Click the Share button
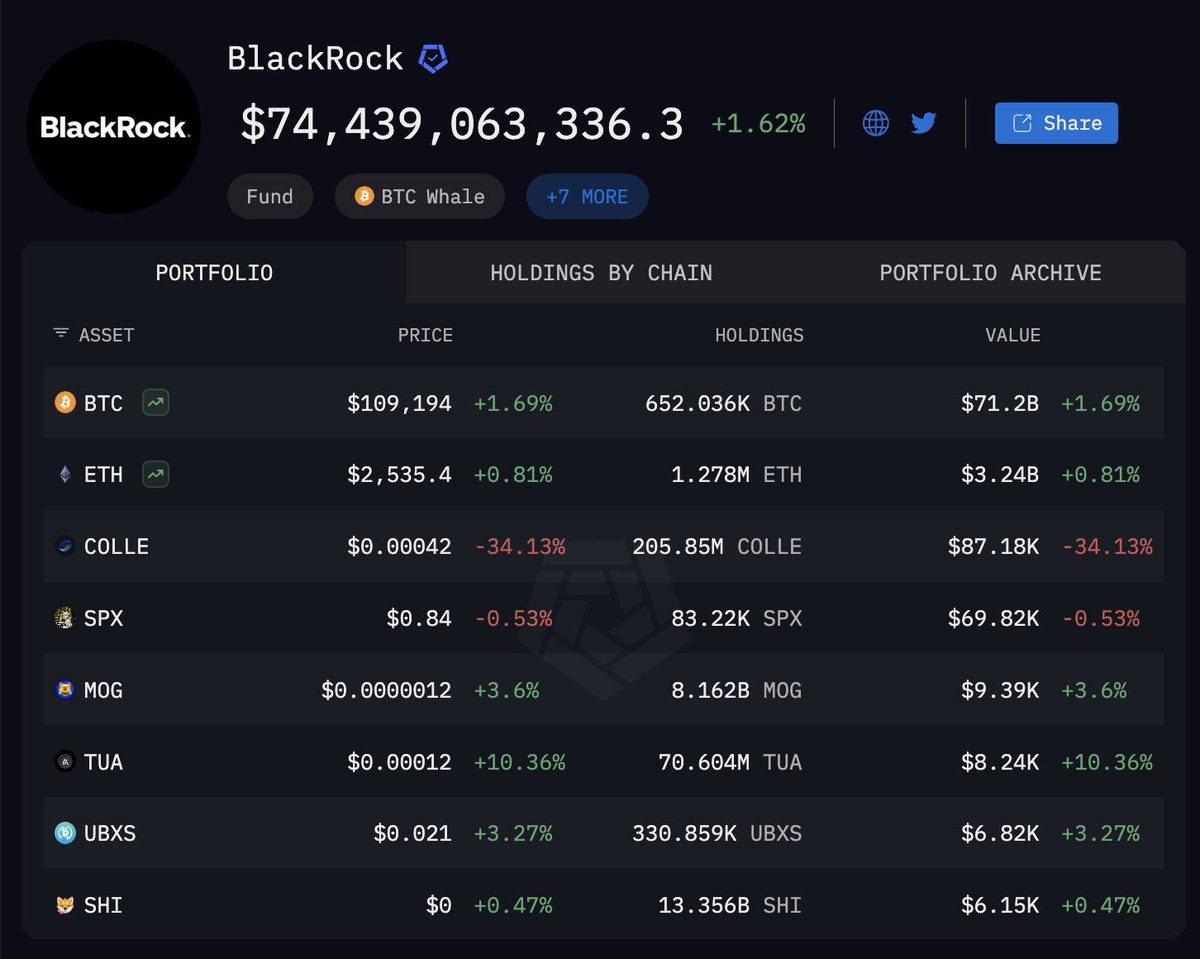1200x959 pixels. 1056,123
